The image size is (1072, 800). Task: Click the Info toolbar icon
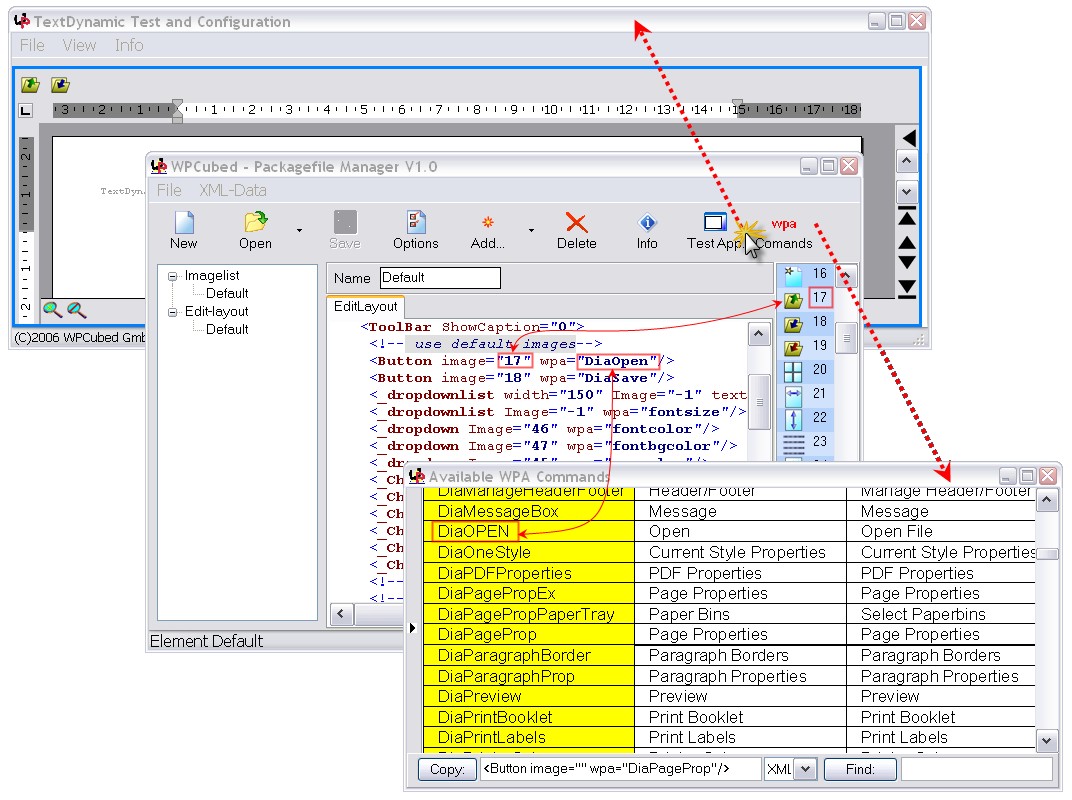(647, 223)
